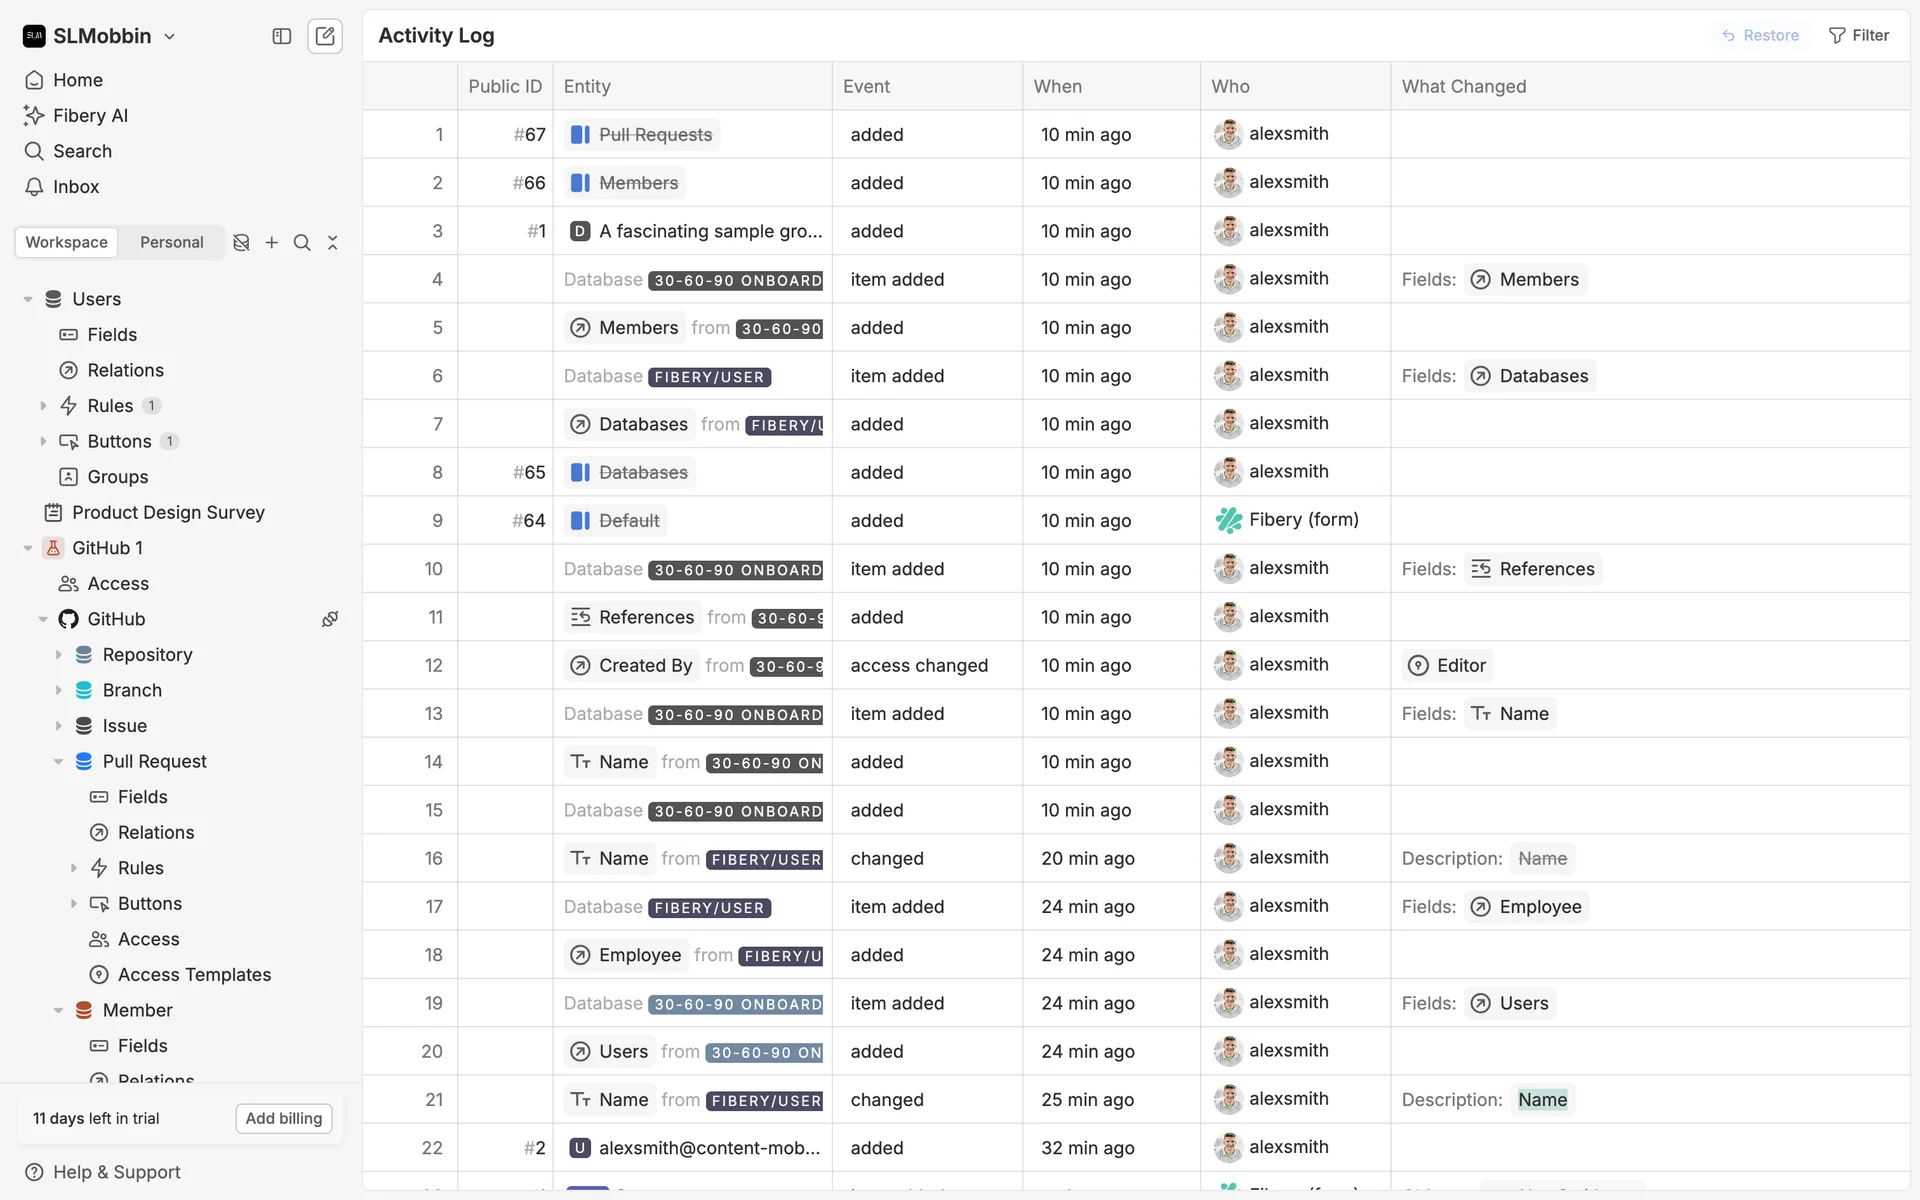
Task: Click Pull Requests entity in row 1
Action: click(x=654, y=135)
